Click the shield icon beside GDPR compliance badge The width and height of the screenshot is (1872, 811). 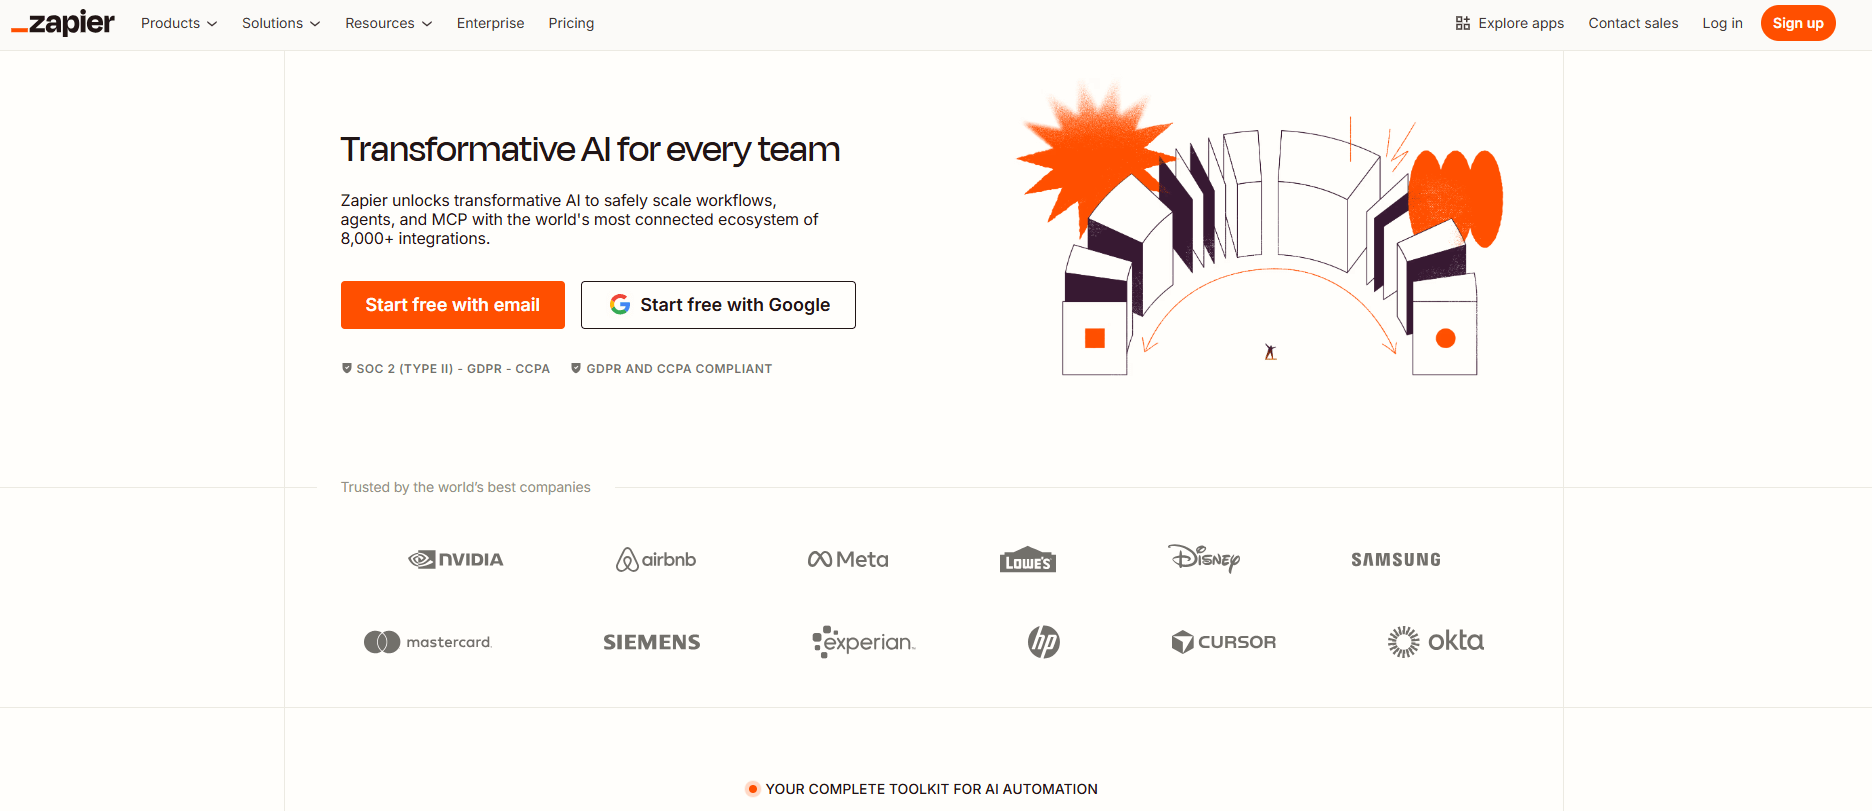pyautogui.click(x=575, y=368)
